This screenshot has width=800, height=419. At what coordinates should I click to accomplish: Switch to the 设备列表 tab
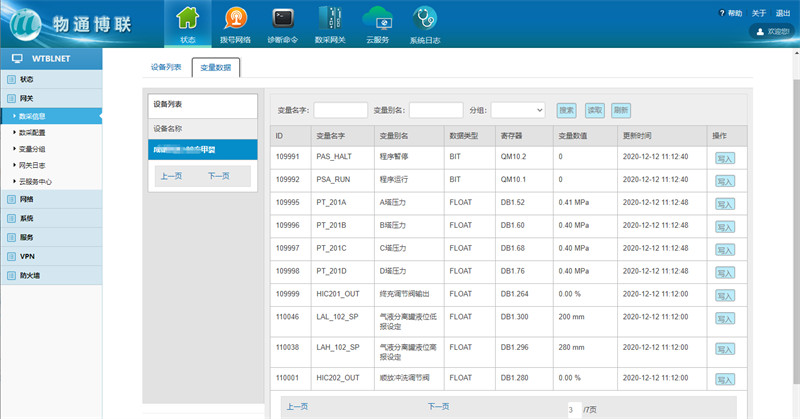pyautogui.click(x=166, y=67)
